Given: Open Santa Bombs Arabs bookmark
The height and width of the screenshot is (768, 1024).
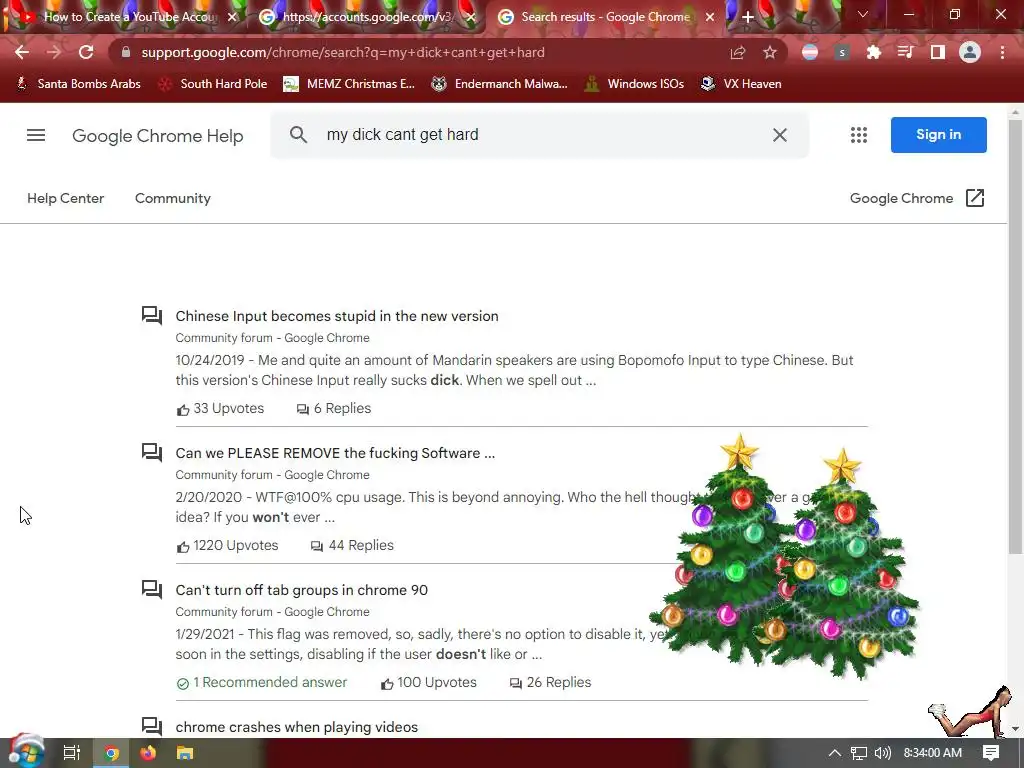Looking at the screenshot, I should coord(78,84).
